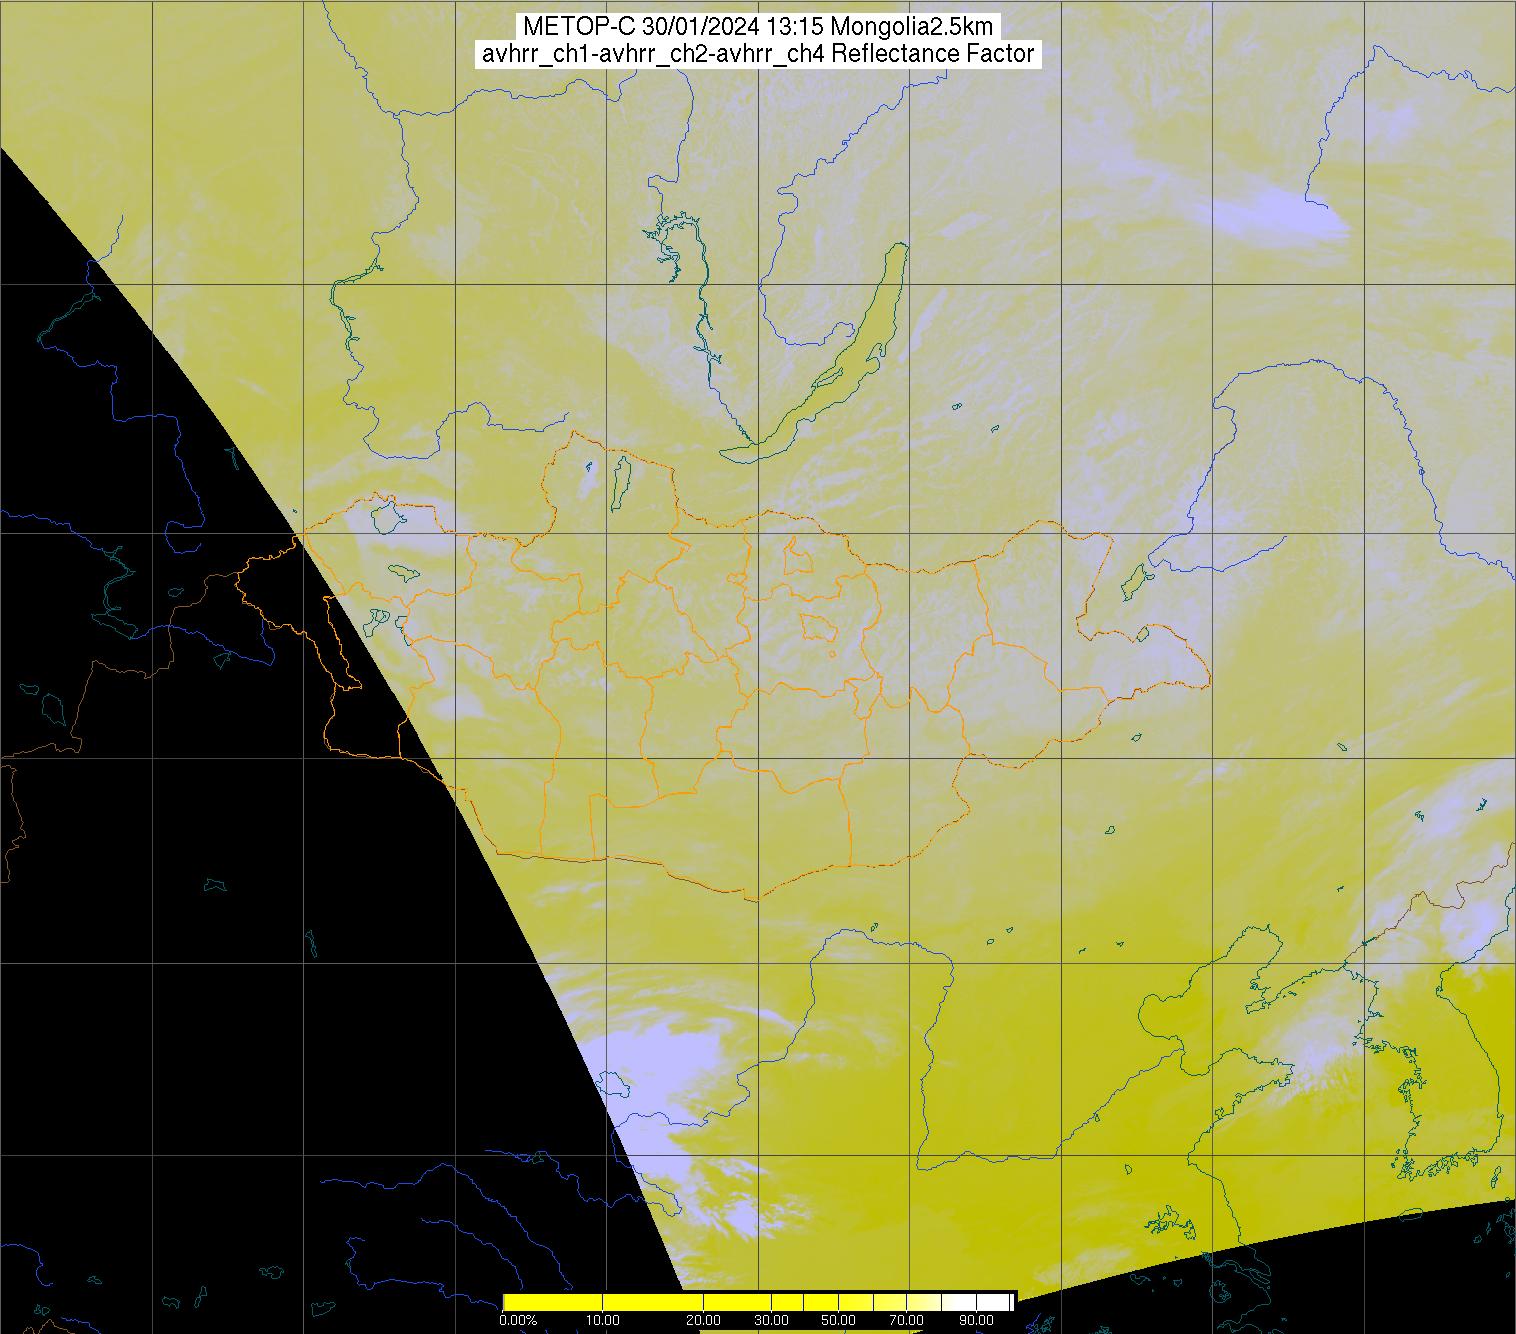This screenshot has height=1334, width=1516.
Task: Click the Korean peninsula coastline
Action: (x=1415, y=1085)
